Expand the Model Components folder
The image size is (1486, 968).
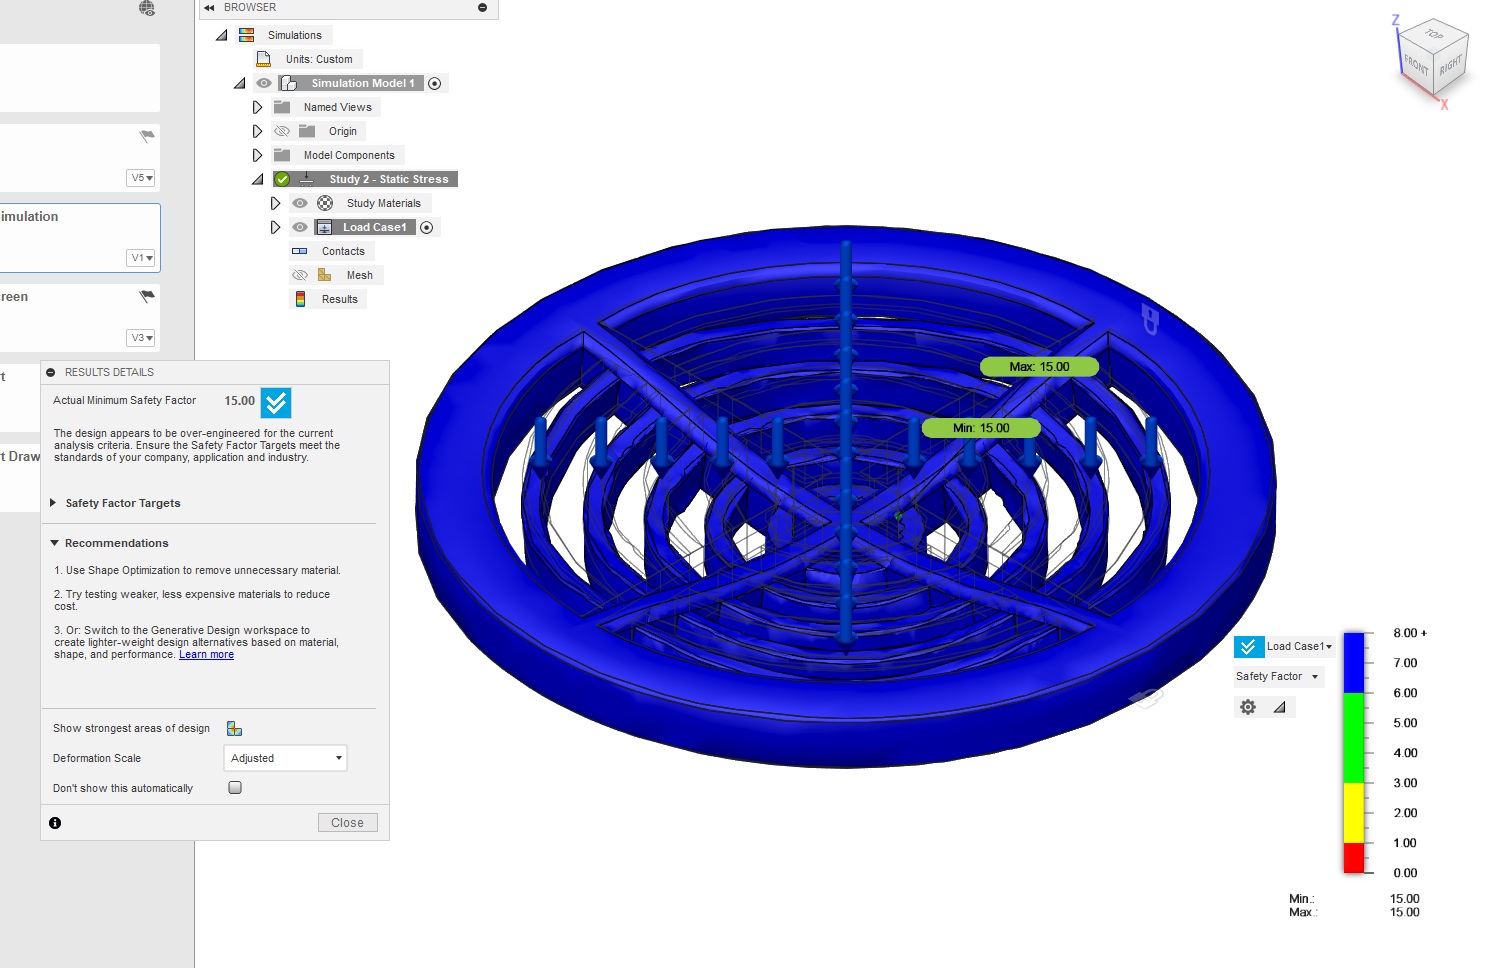click(x=257, y=155)
